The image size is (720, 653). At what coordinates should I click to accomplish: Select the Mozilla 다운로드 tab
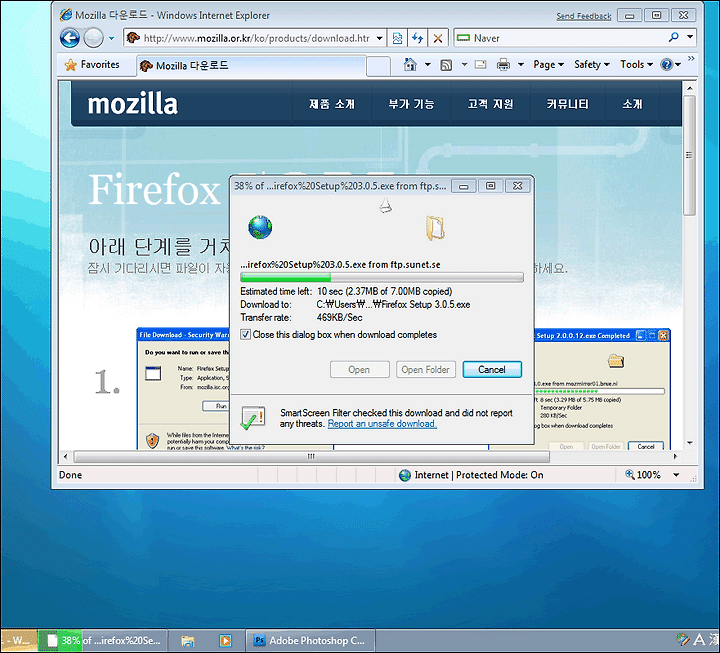(x=251, y=66)
